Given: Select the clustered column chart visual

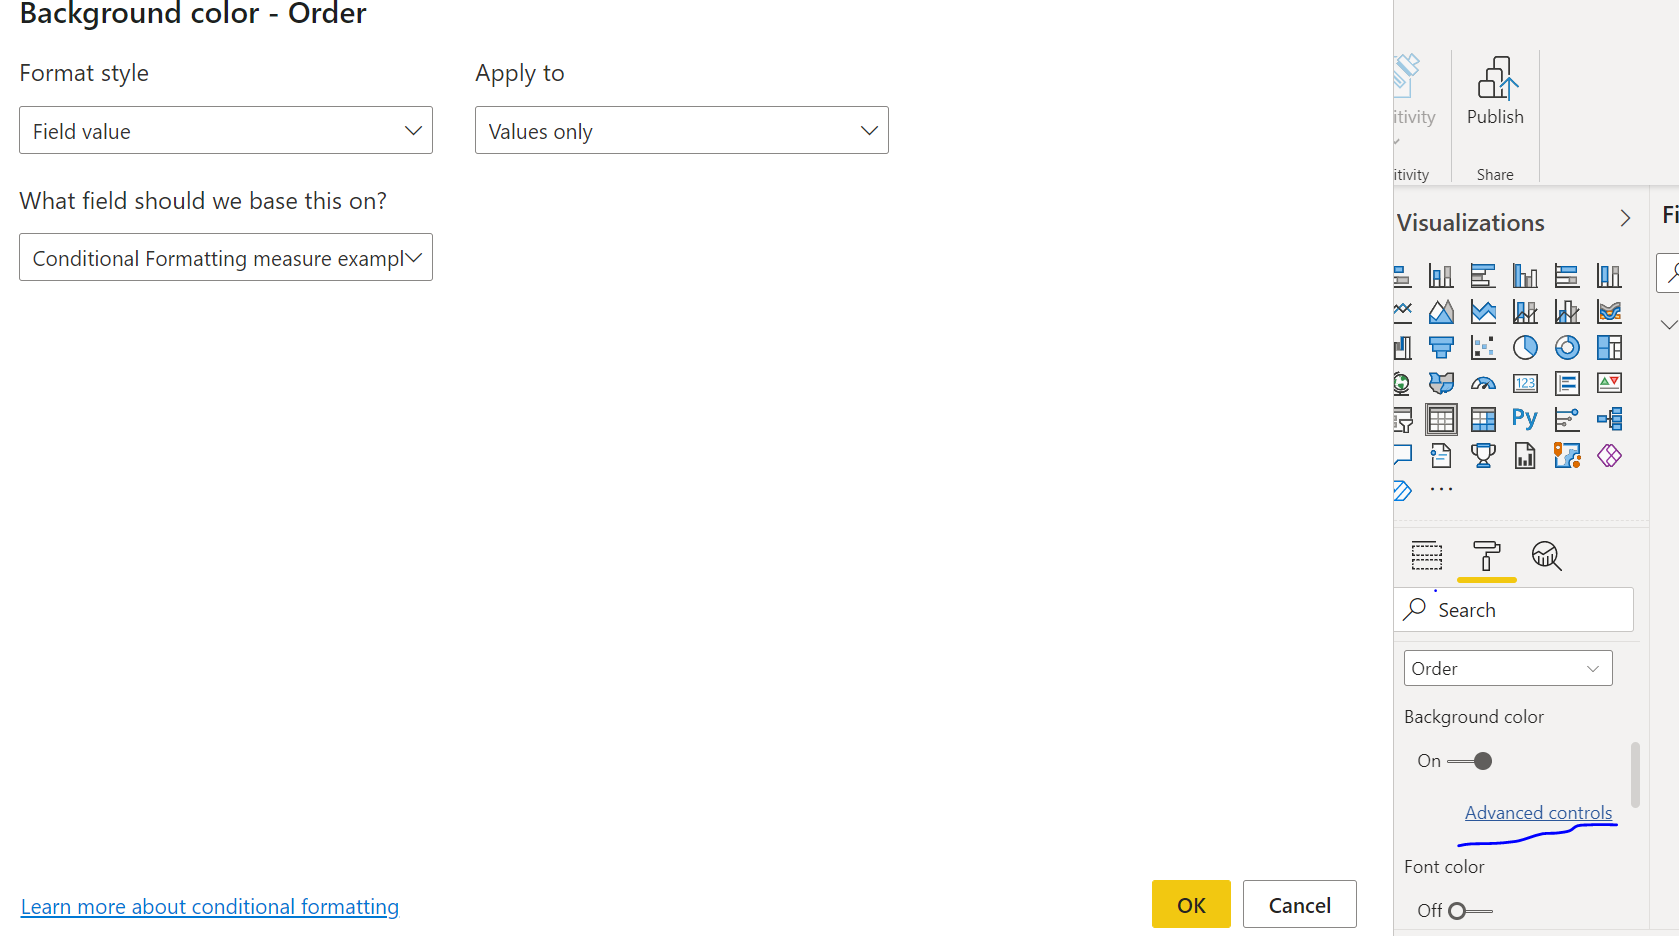Looking at the screenshot, I should [1525, 276].
